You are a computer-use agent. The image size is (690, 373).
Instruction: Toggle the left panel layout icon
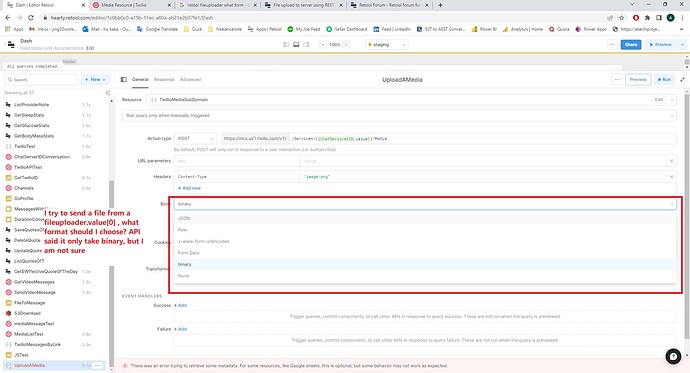(x=286, y=44)
